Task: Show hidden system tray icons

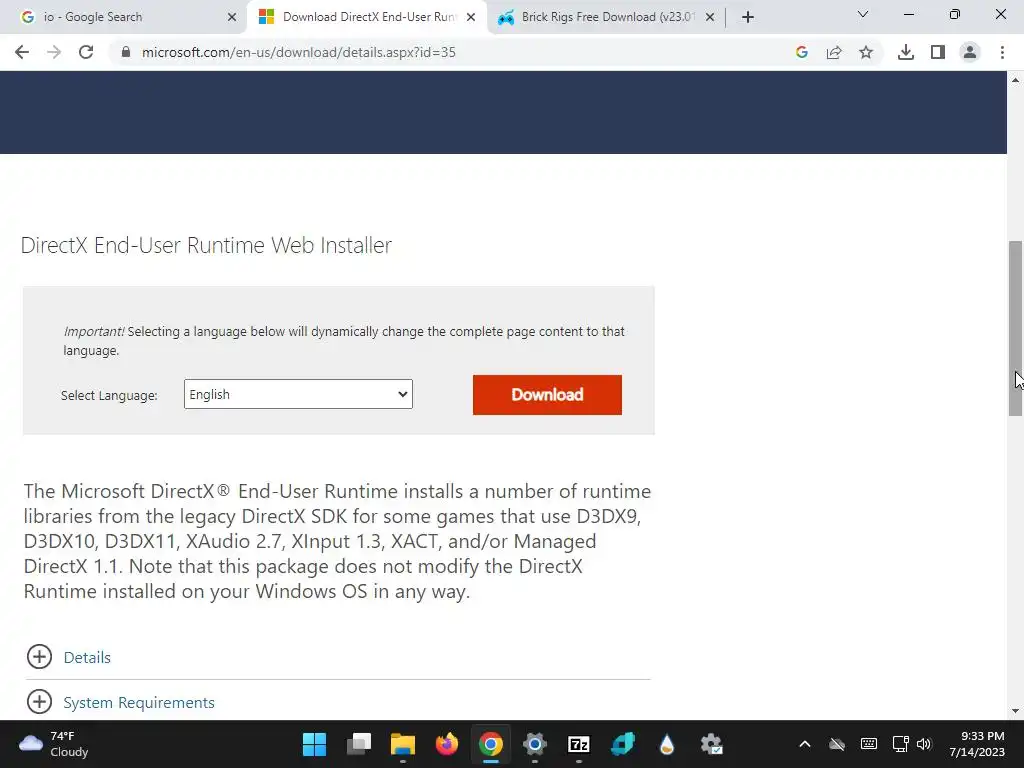Action: 805,744
